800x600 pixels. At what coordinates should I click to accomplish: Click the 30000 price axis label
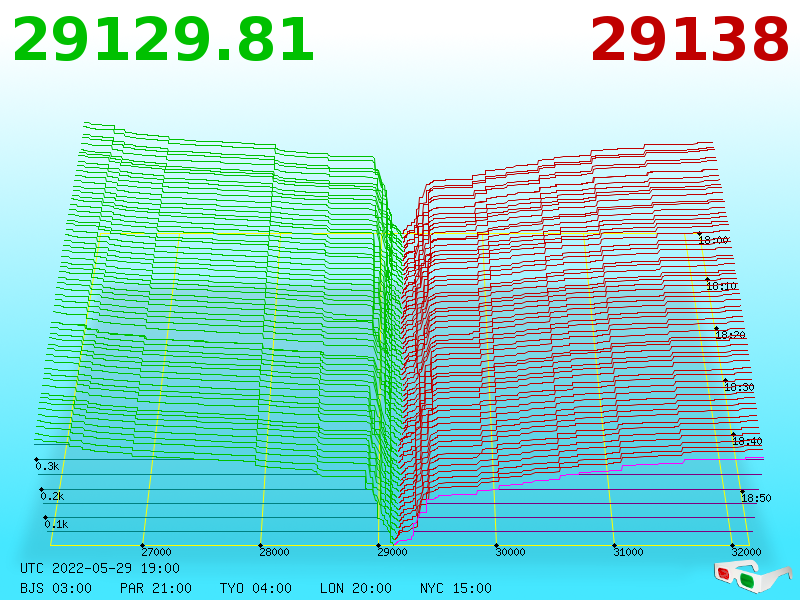click(x=510, y=552)
